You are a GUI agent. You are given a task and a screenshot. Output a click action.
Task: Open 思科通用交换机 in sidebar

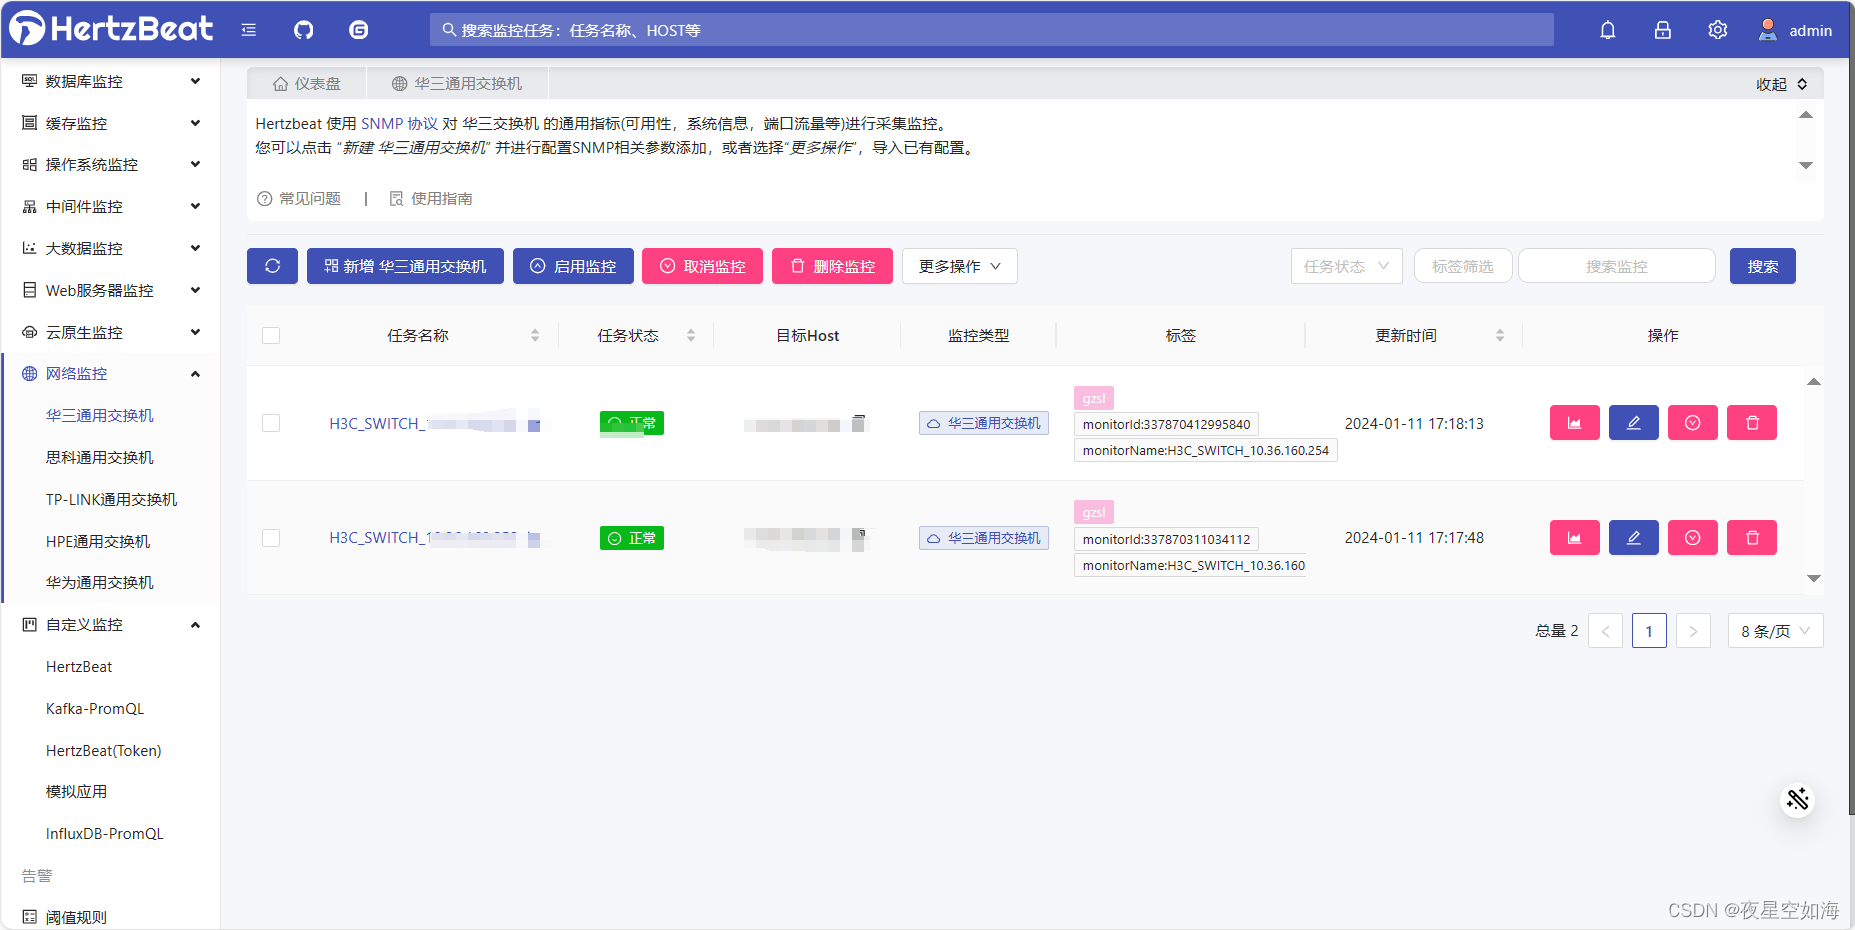tap(100, 457)
